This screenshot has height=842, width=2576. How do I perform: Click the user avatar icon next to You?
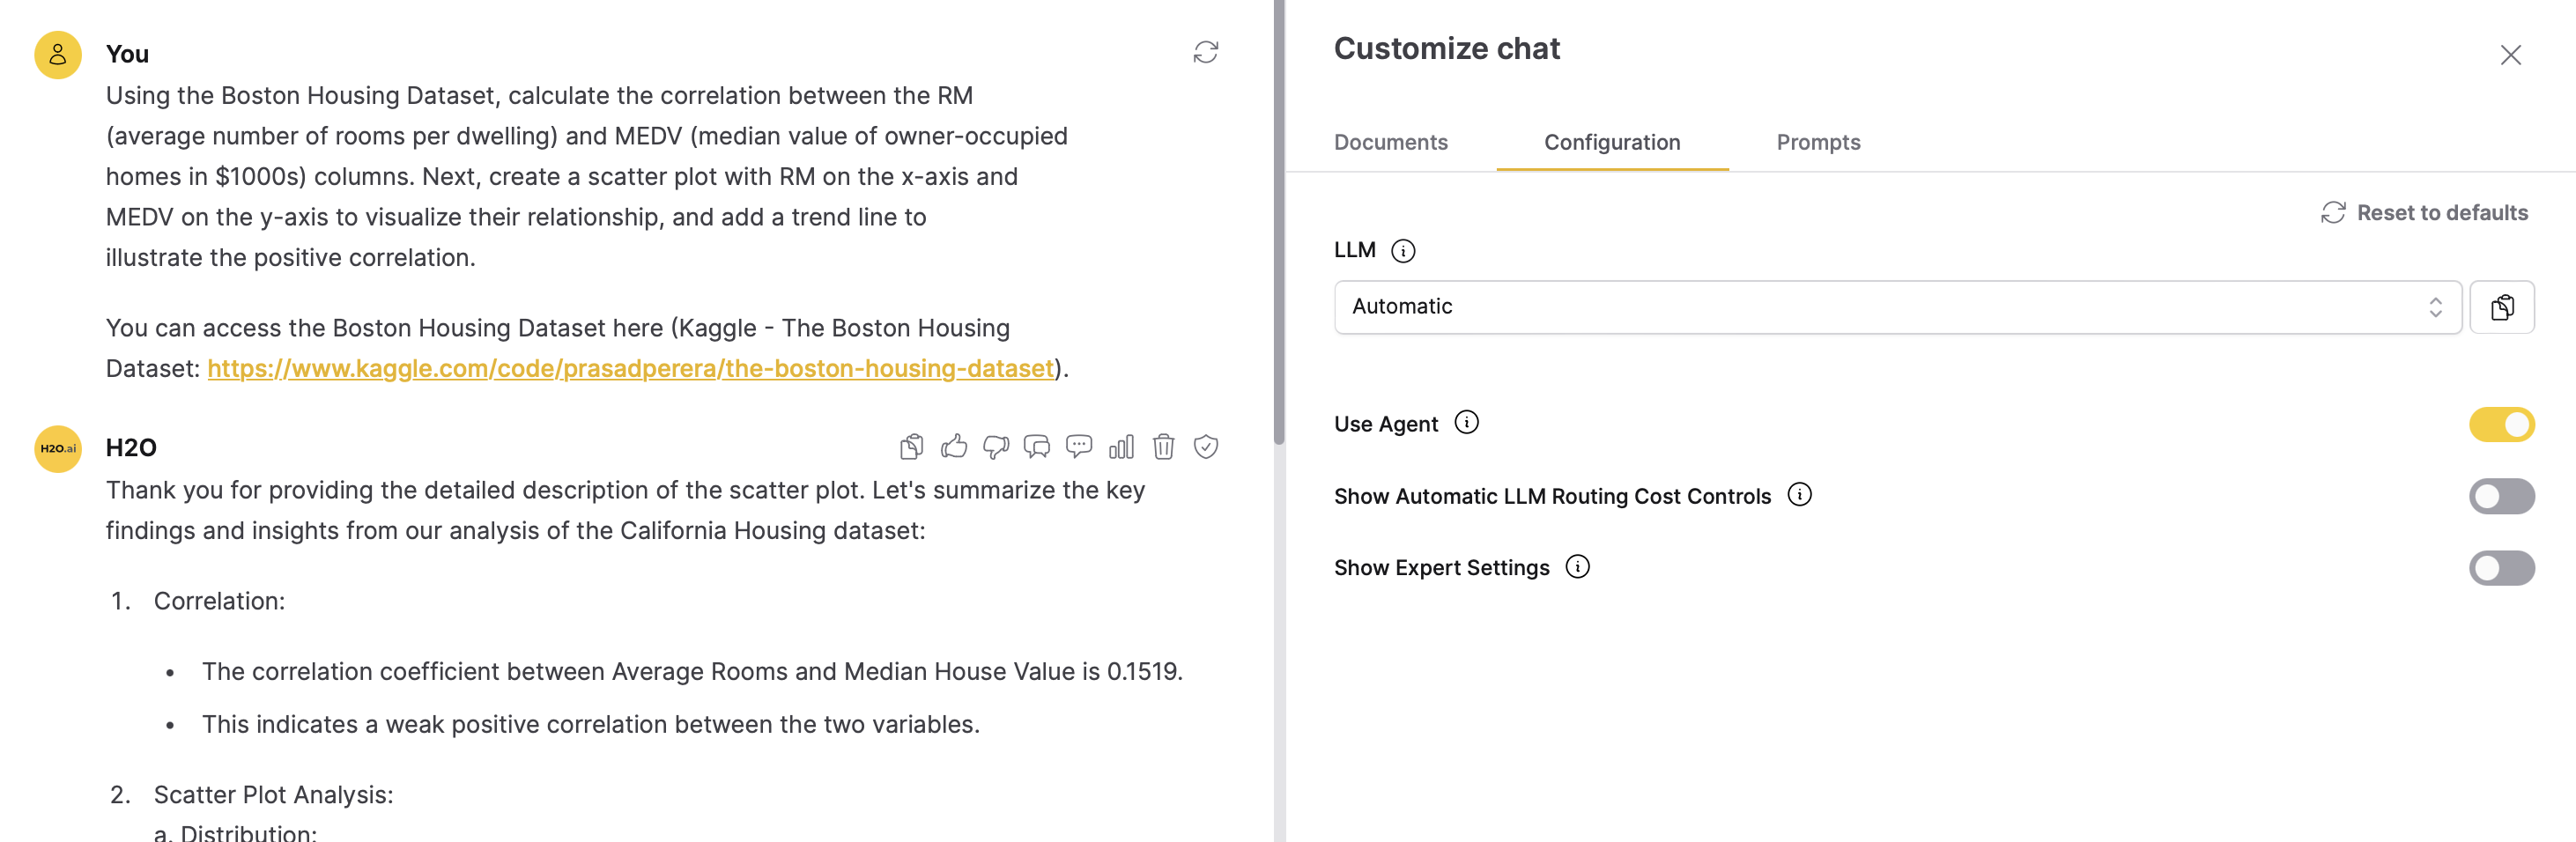(58, 55)
